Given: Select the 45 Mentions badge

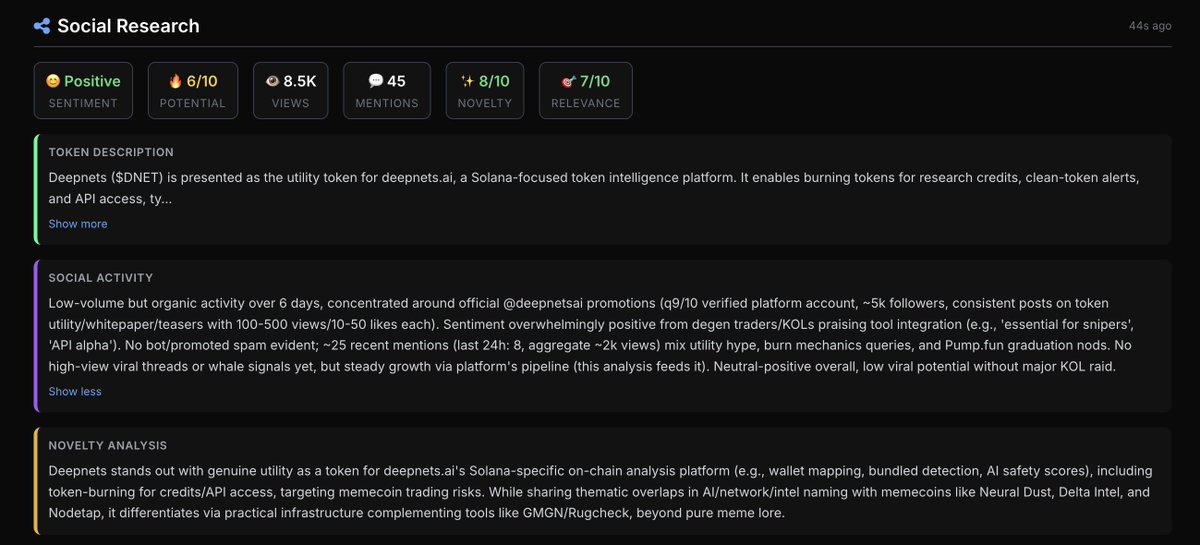Looking at the screenshot, I should point(387,90).
